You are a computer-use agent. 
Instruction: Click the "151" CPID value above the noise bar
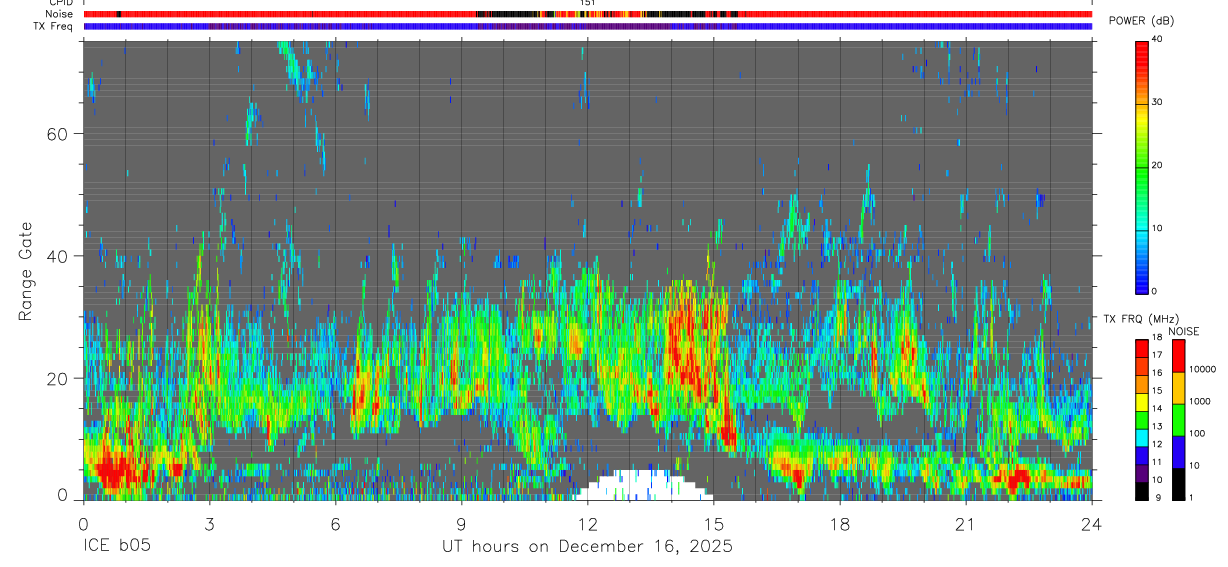click(588, 4)
